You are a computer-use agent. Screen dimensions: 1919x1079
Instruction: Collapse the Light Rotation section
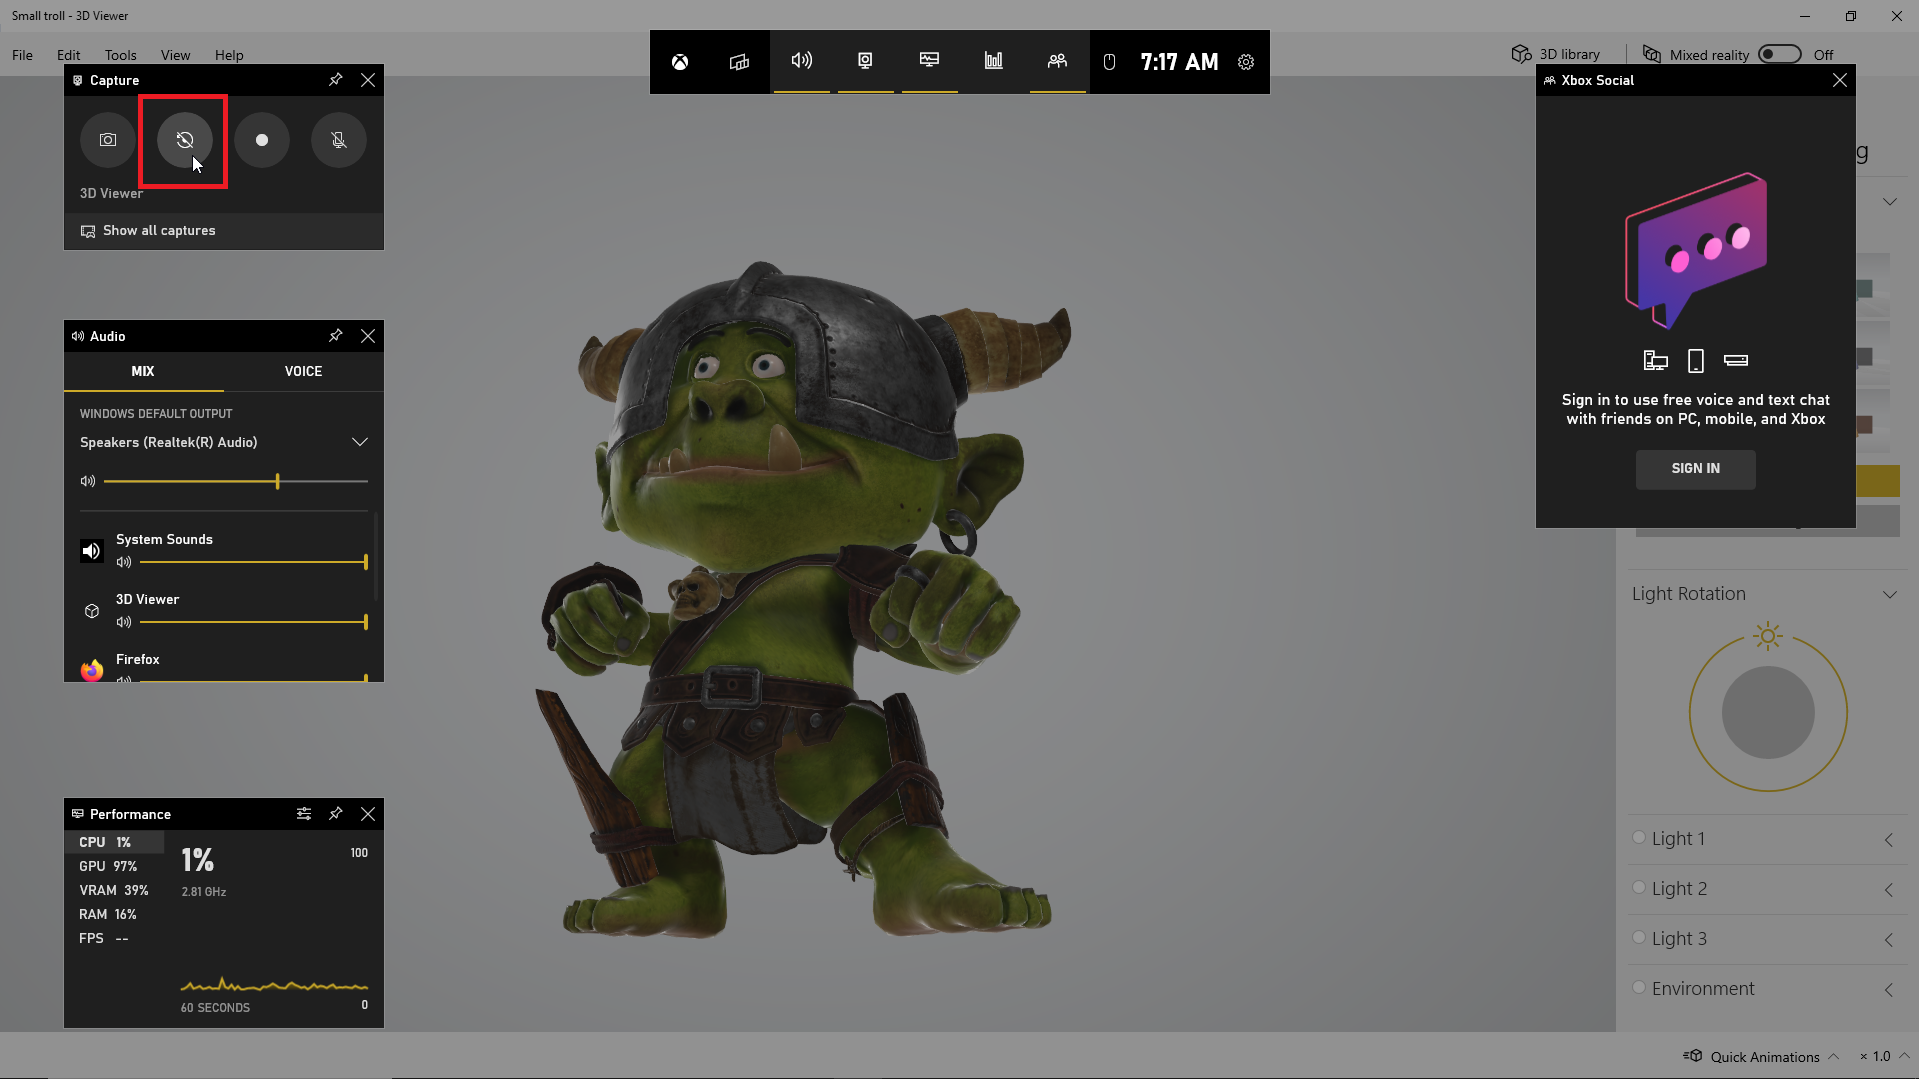tap(1890, 594)
